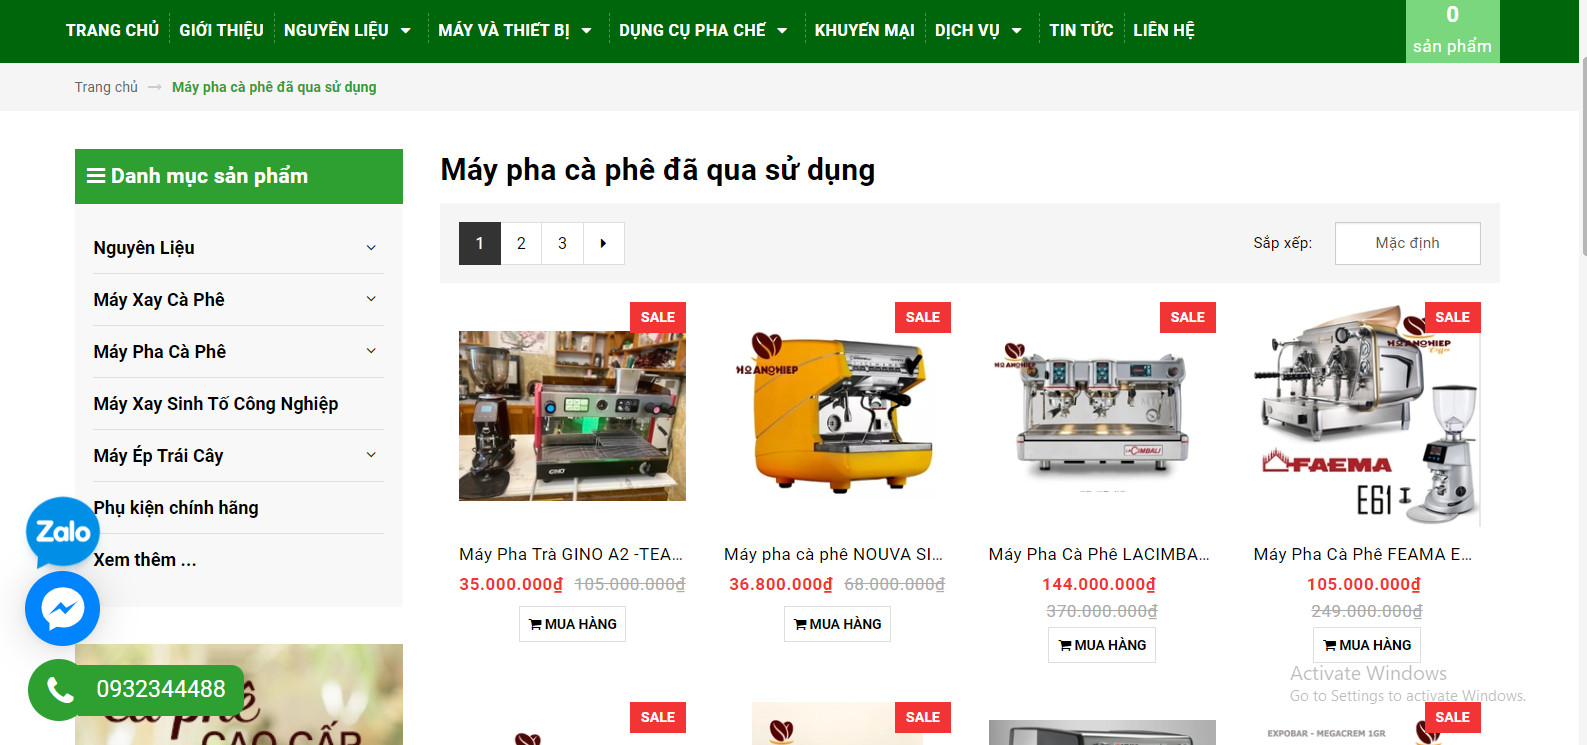
Task: Open Máy Pha Cà Phê sidebar category
Action: pyautogui.click(x=160, y=352)
